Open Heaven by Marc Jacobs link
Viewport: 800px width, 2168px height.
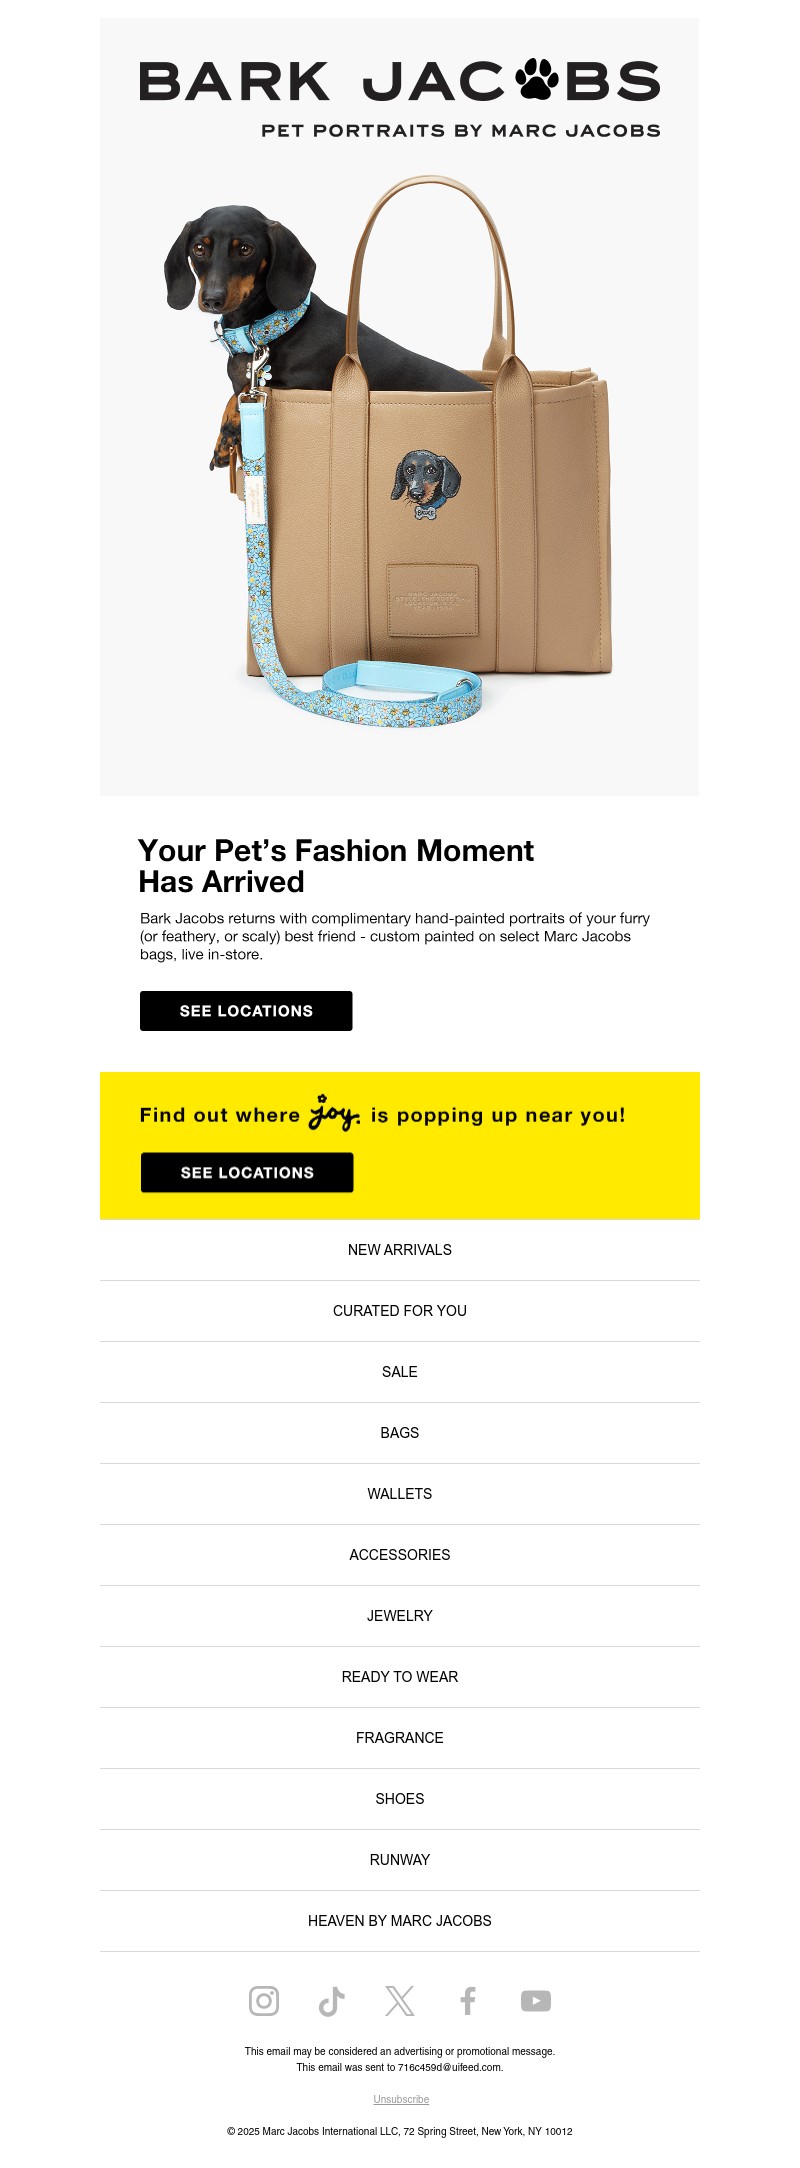[x=400, y=1921]
